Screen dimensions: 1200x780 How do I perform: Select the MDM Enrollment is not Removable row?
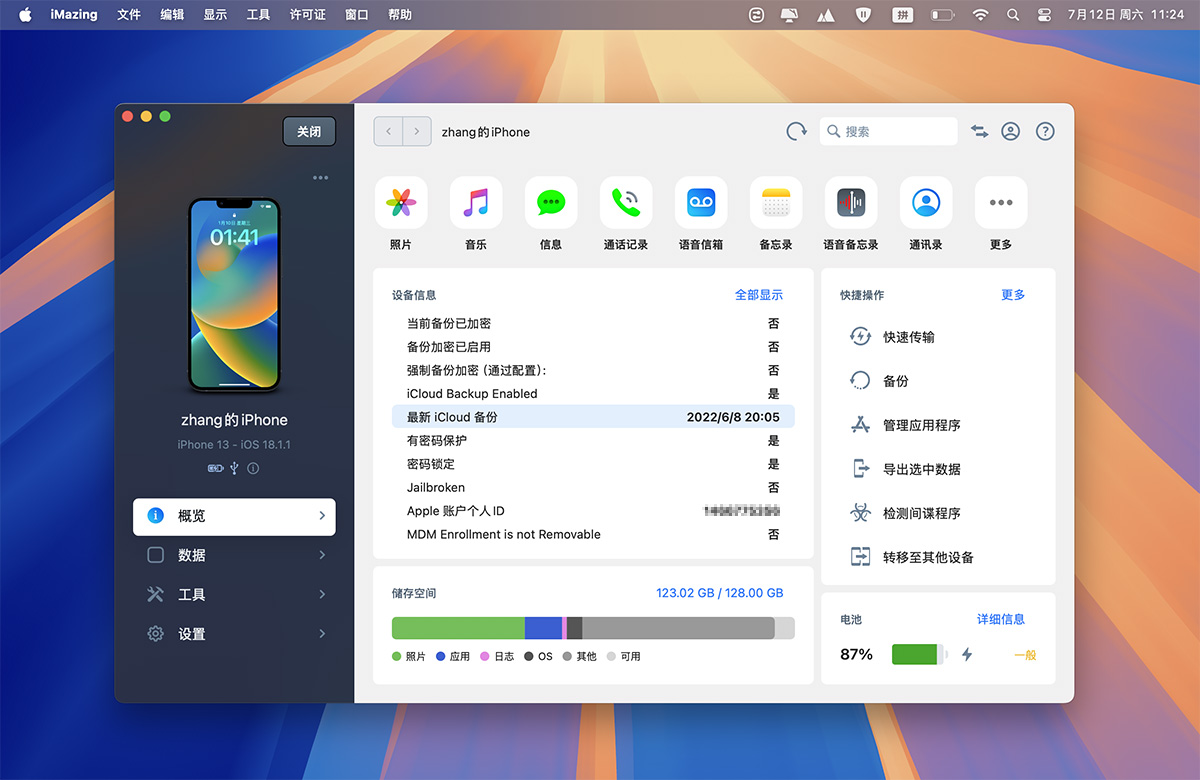tap(593, 534)
